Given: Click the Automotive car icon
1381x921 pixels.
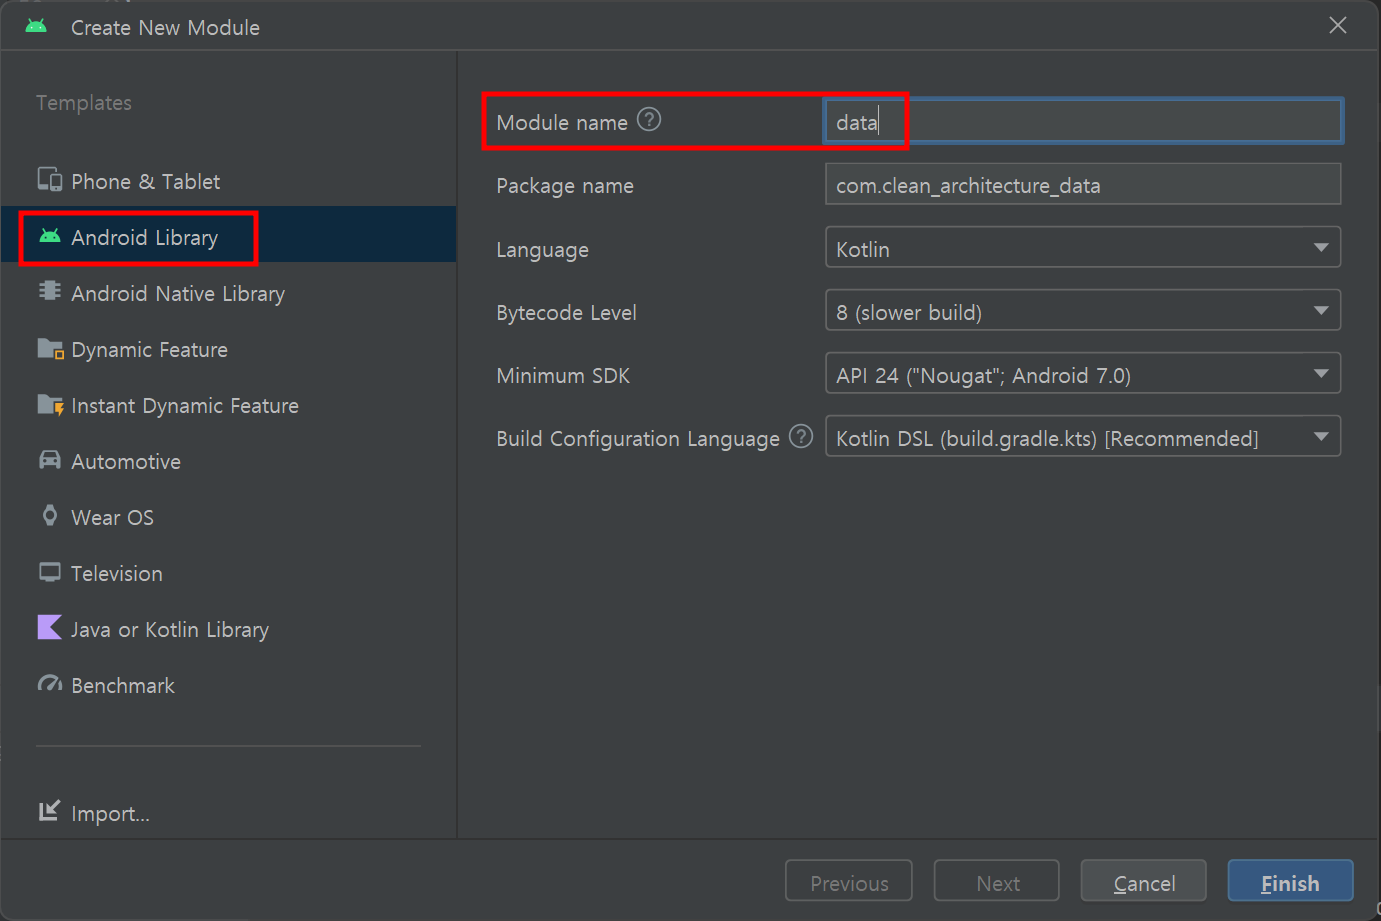Looking at the screenshot, I should tap(49, 460).
